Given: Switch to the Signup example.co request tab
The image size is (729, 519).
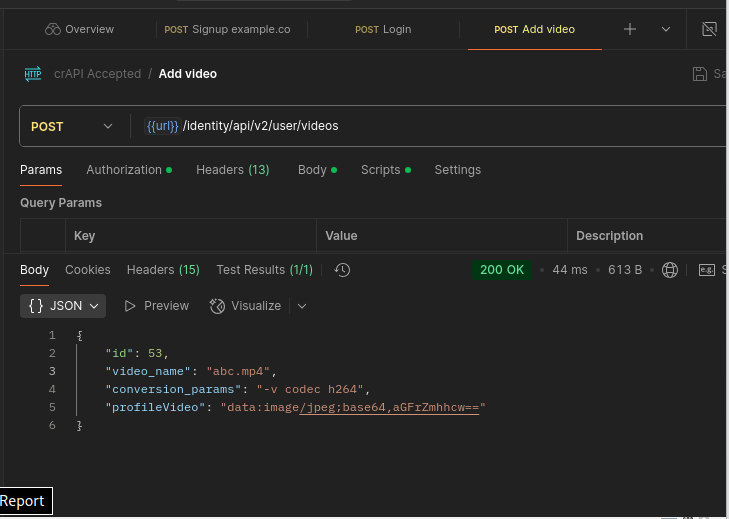Looking at the screenshot, I should 227,29.
